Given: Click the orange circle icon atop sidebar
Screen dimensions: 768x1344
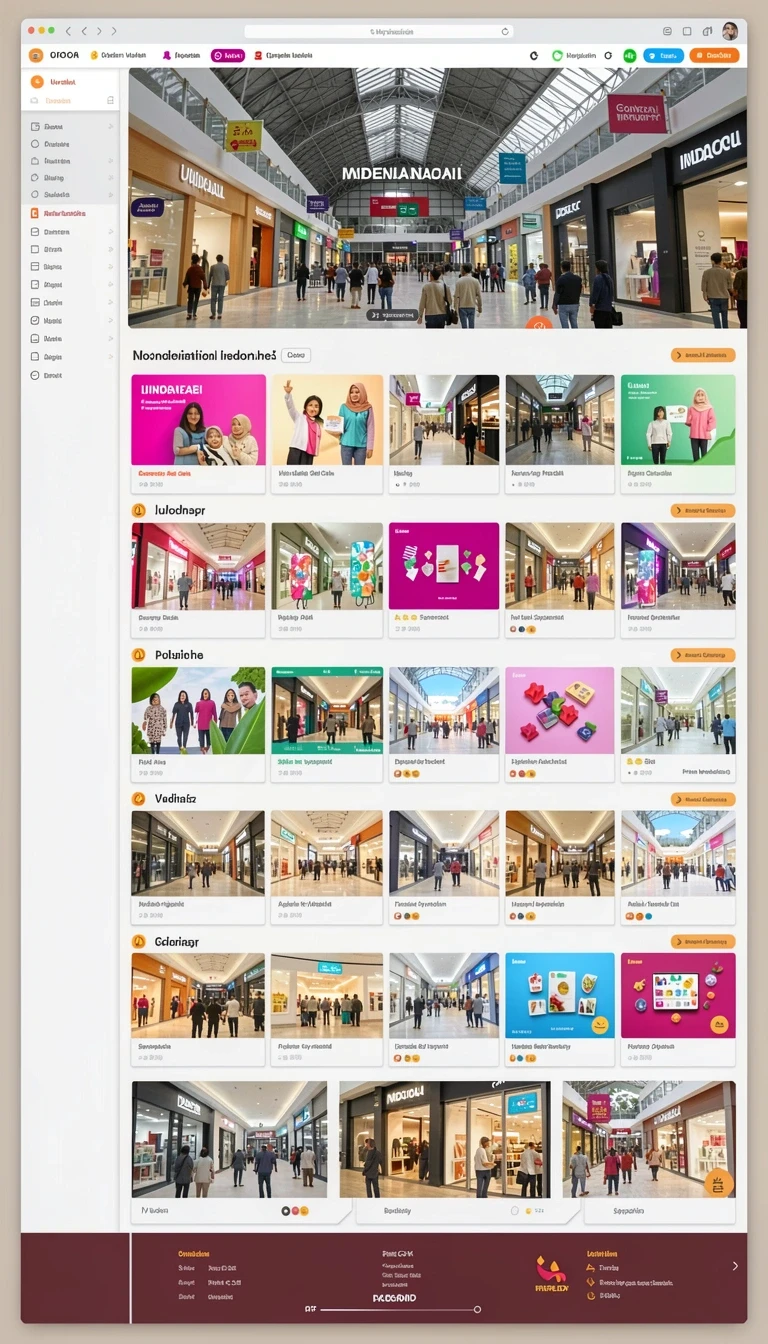Looking at the screenshot, I should coord(37,82).
